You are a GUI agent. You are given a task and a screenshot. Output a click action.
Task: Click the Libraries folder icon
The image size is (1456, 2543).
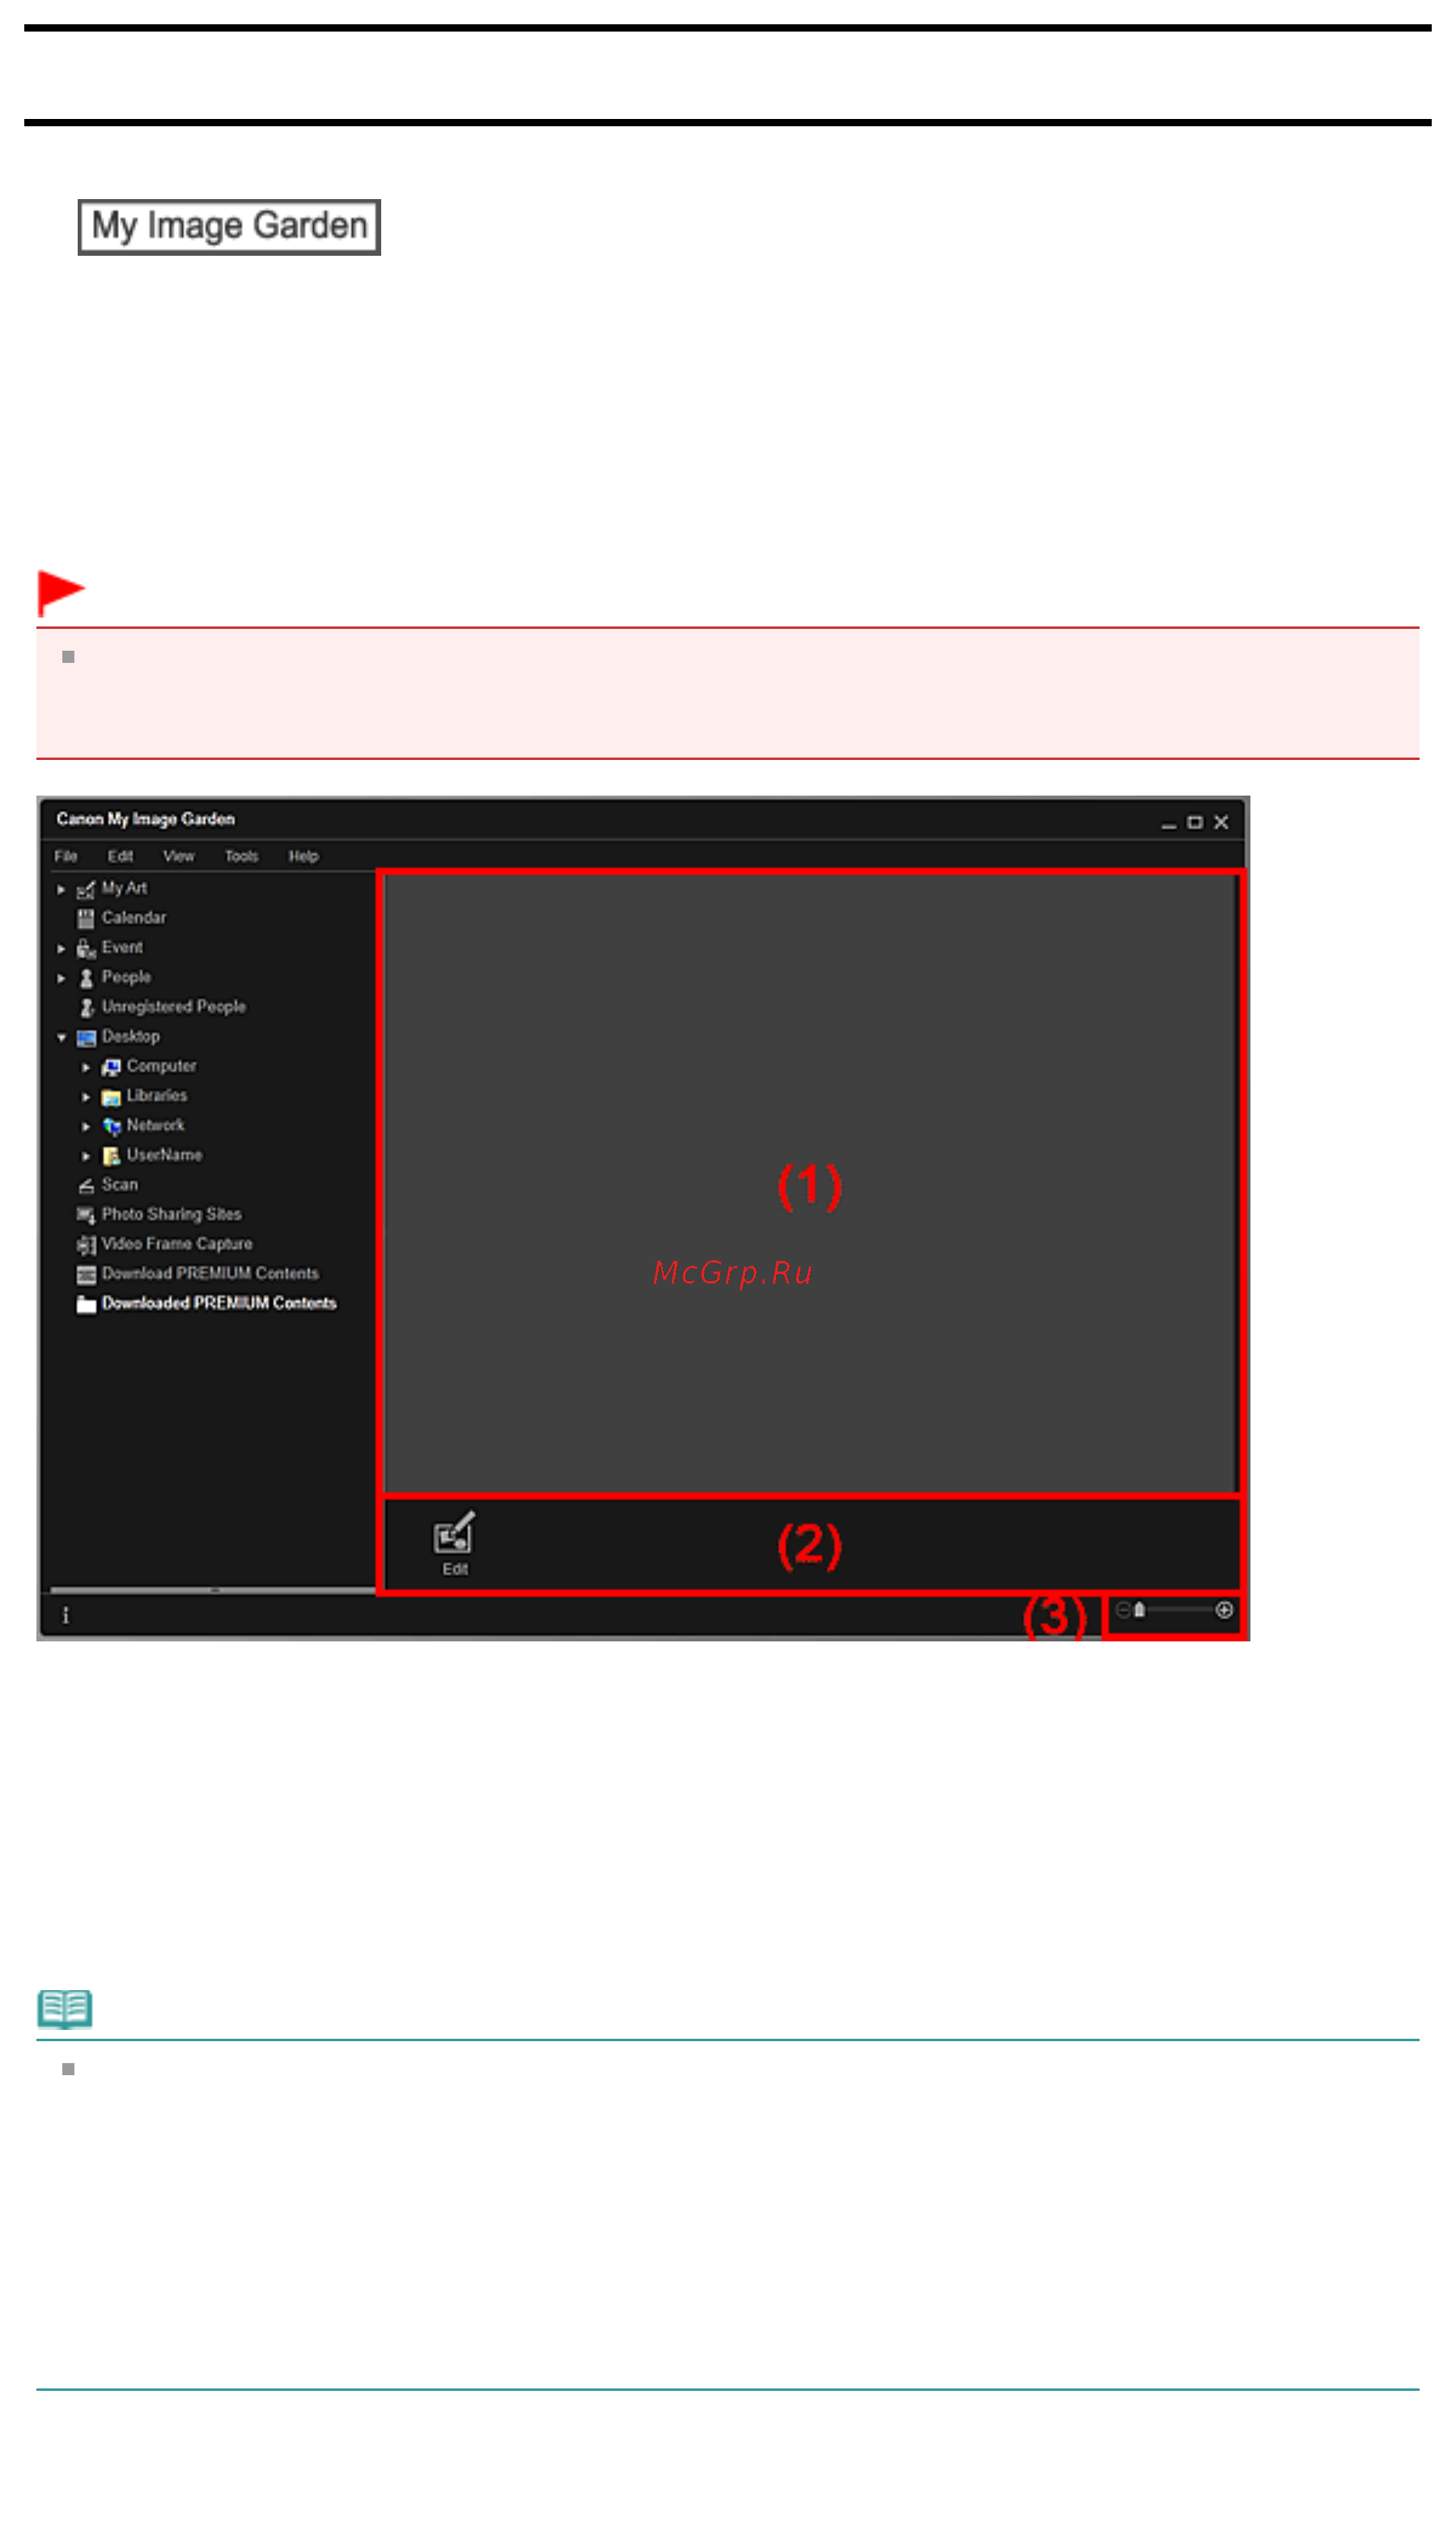[111, 1097]
